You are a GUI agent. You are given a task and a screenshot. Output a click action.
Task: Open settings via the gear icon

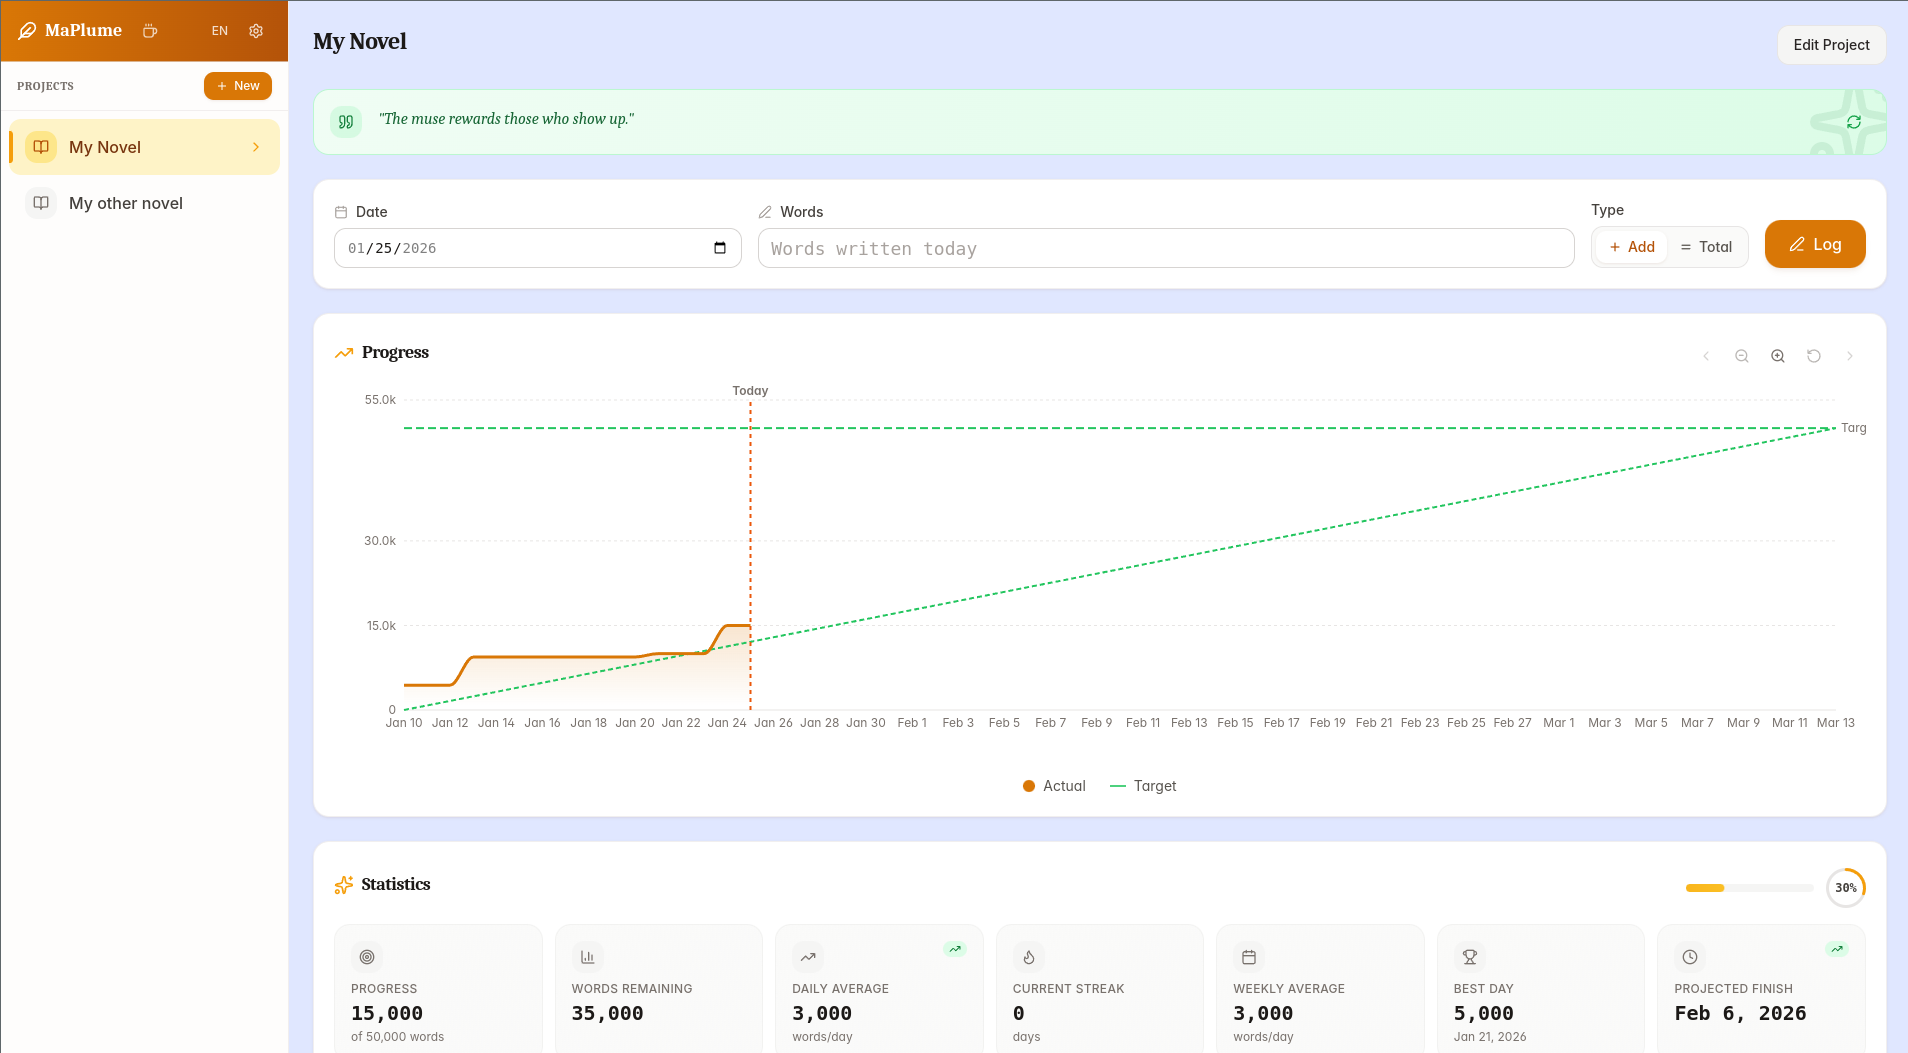click(x=256, y=31)
